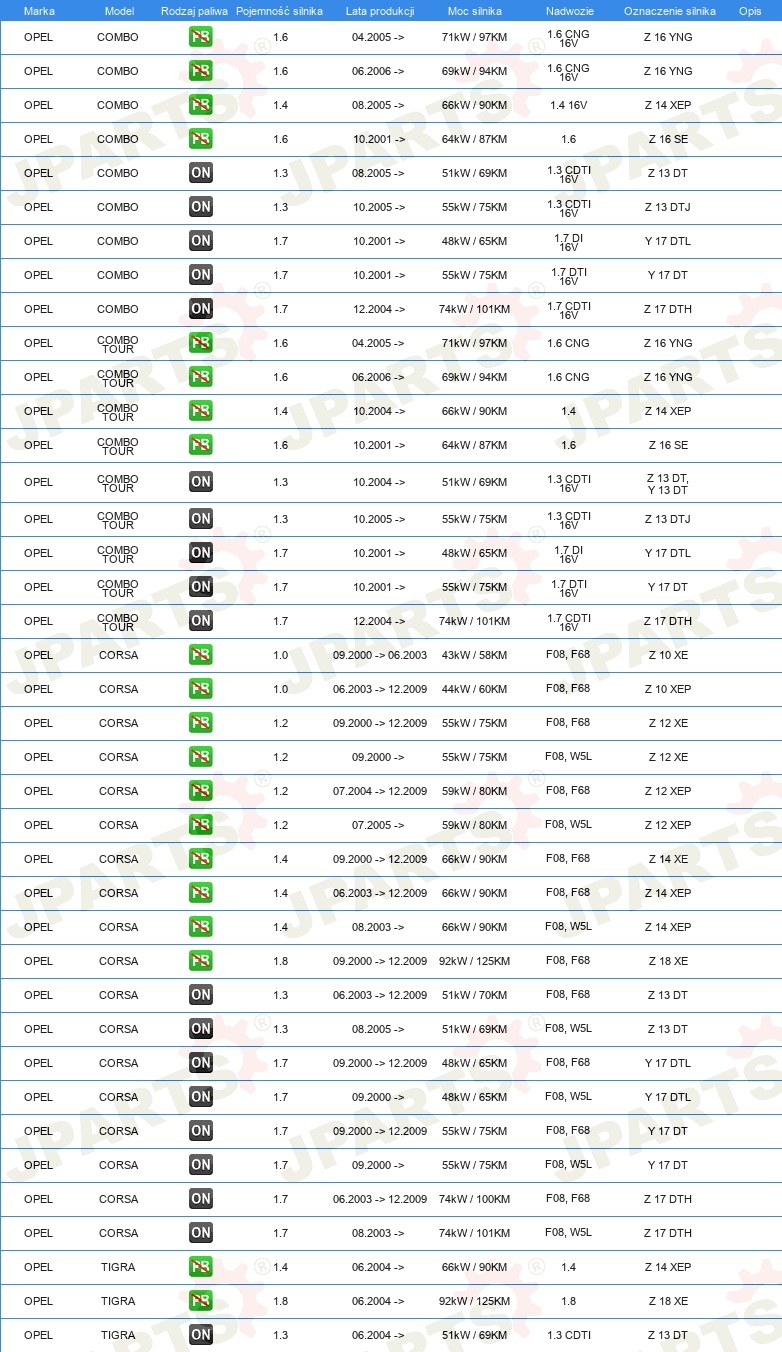Click ON diesel icon in COMBO TOUR Z 13 DT, Y 13 DT row
This screenshot has width=782, height=1352.
(200, 482)
